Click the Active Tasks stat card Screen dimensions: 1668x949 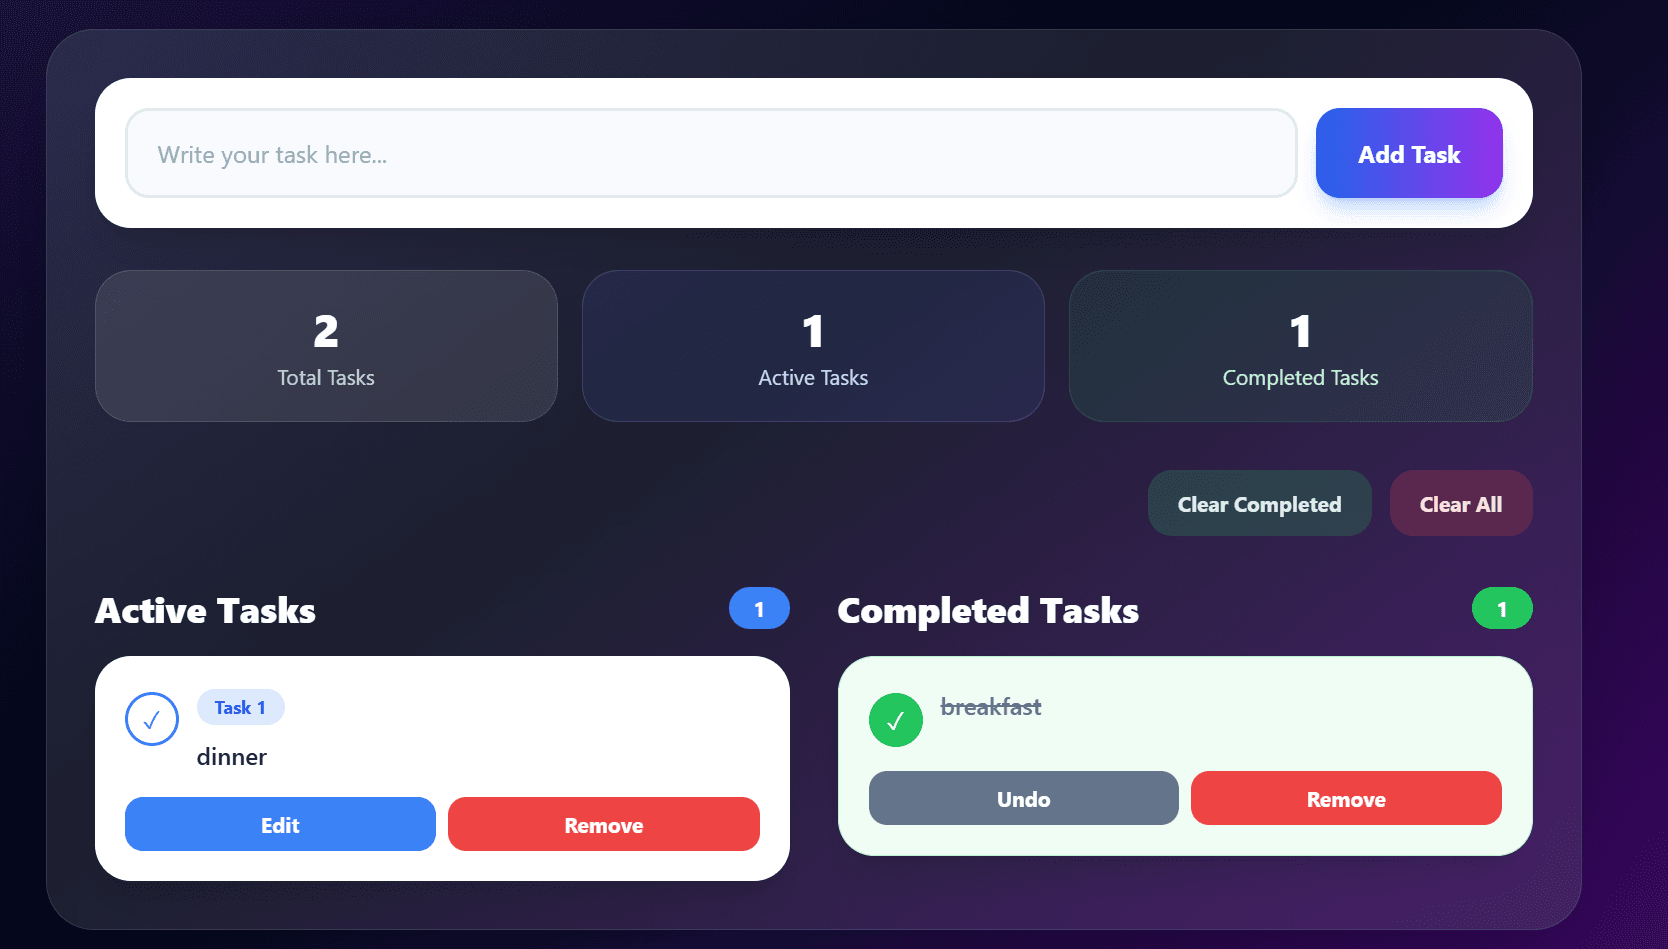click(813, 346)
